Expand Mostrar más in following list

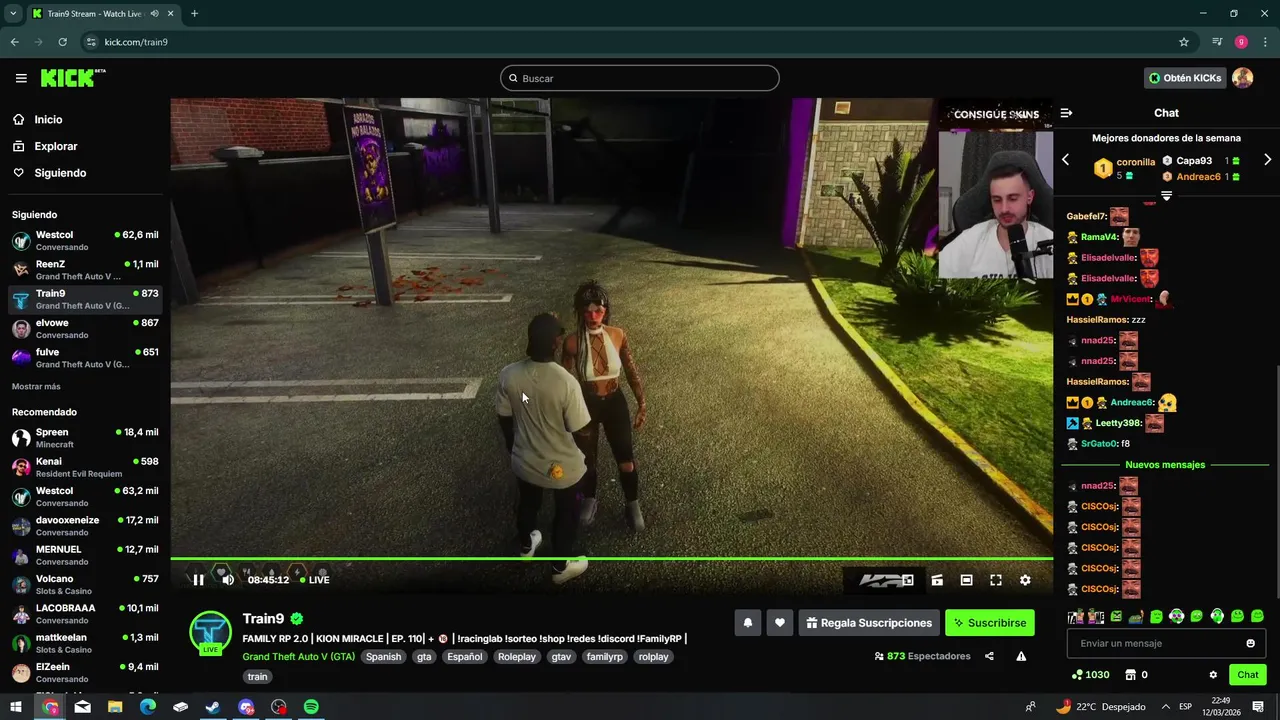(x=36, y=387)
